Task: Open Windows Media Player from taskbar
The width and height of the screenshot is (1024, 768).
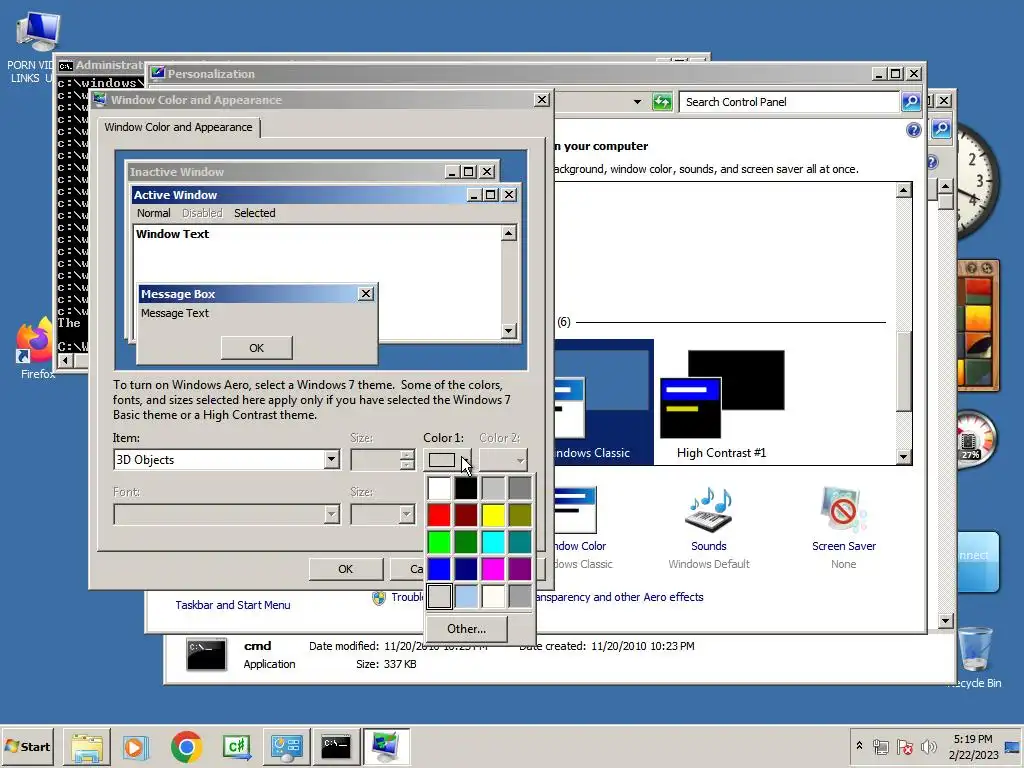Action: pos(135,747)
